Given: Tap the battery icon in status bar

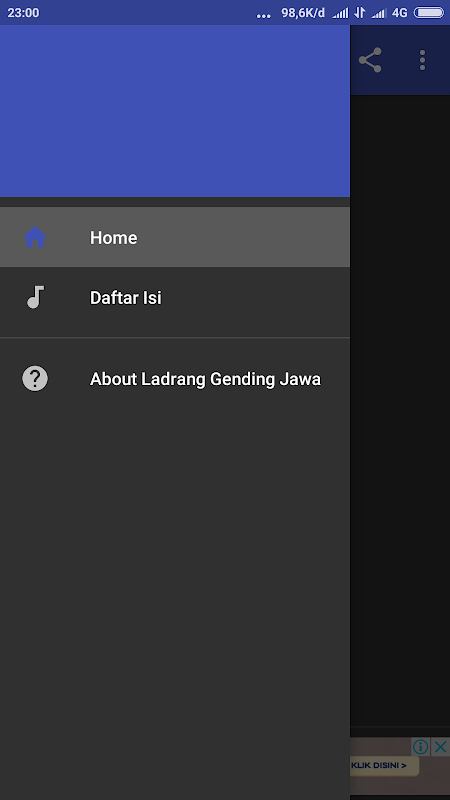Looking at the screenshot, I should 429,13.
